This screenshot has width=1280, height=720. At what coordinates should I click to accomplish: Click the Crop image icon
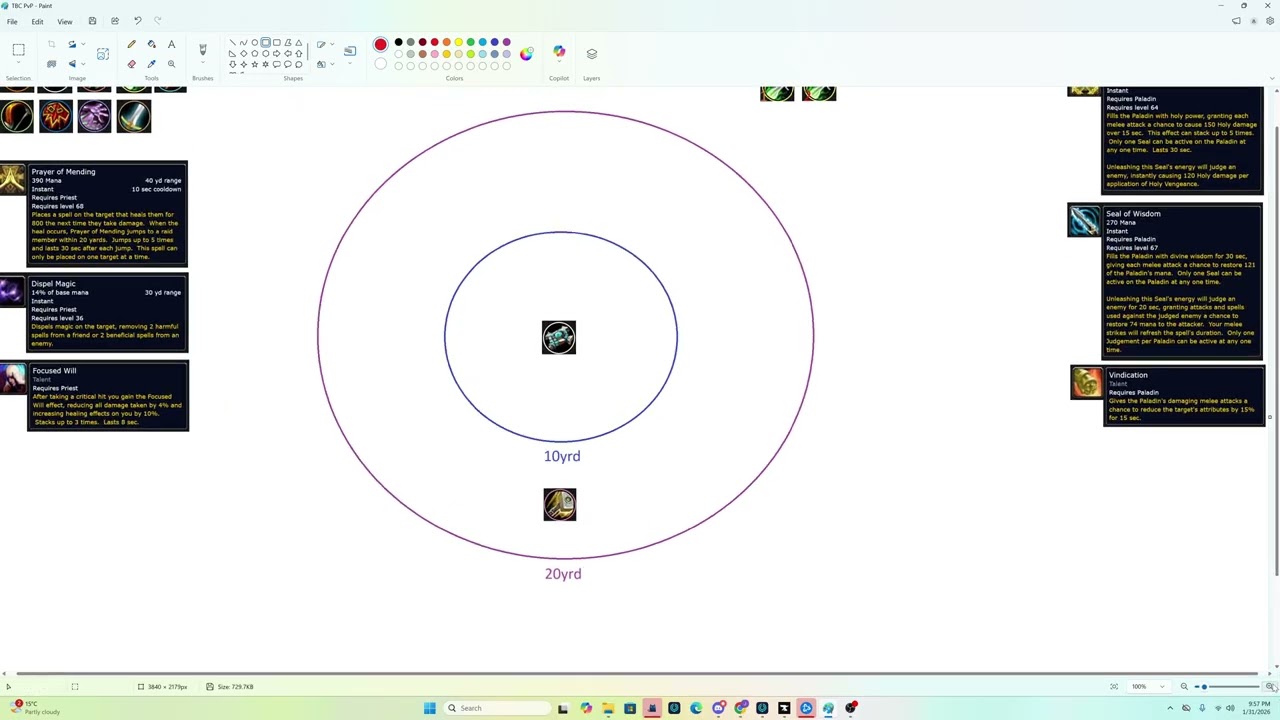[x=52, y=44]
